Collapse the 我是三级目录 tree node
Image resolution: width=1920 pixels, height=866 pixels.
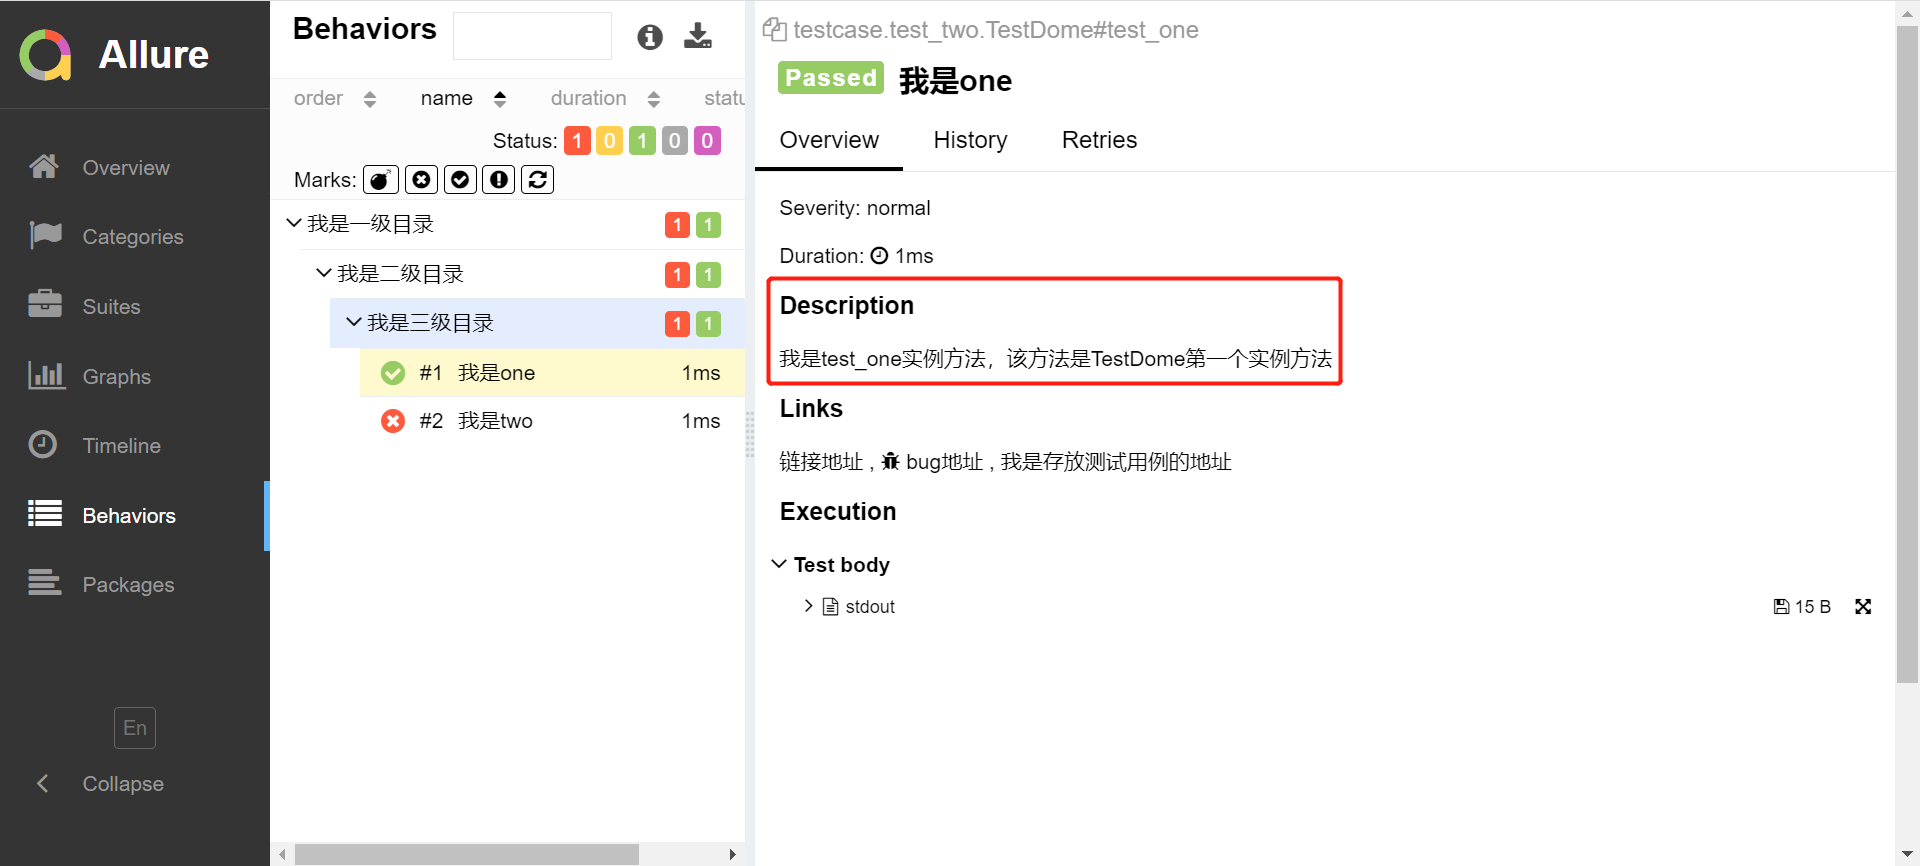point(354,322)
